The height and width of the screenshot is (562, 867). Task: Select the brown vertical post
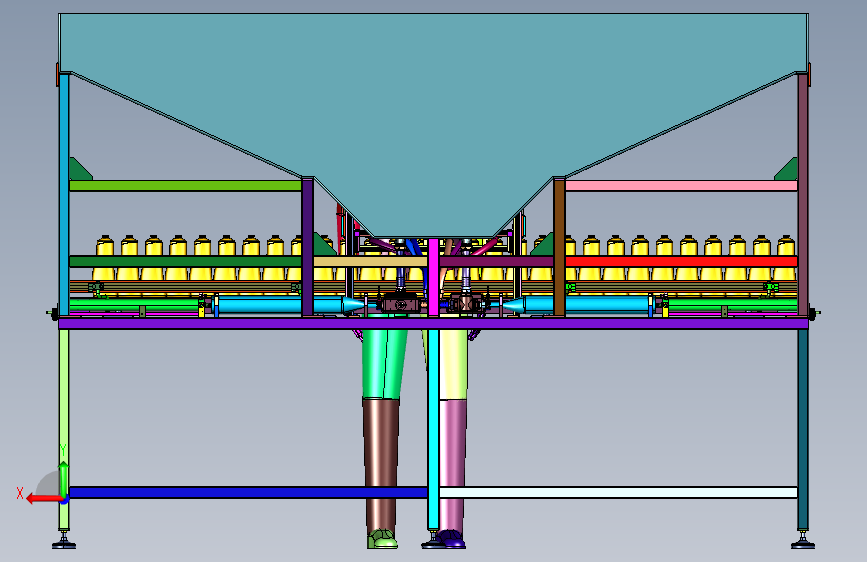(x=559, y=247)
